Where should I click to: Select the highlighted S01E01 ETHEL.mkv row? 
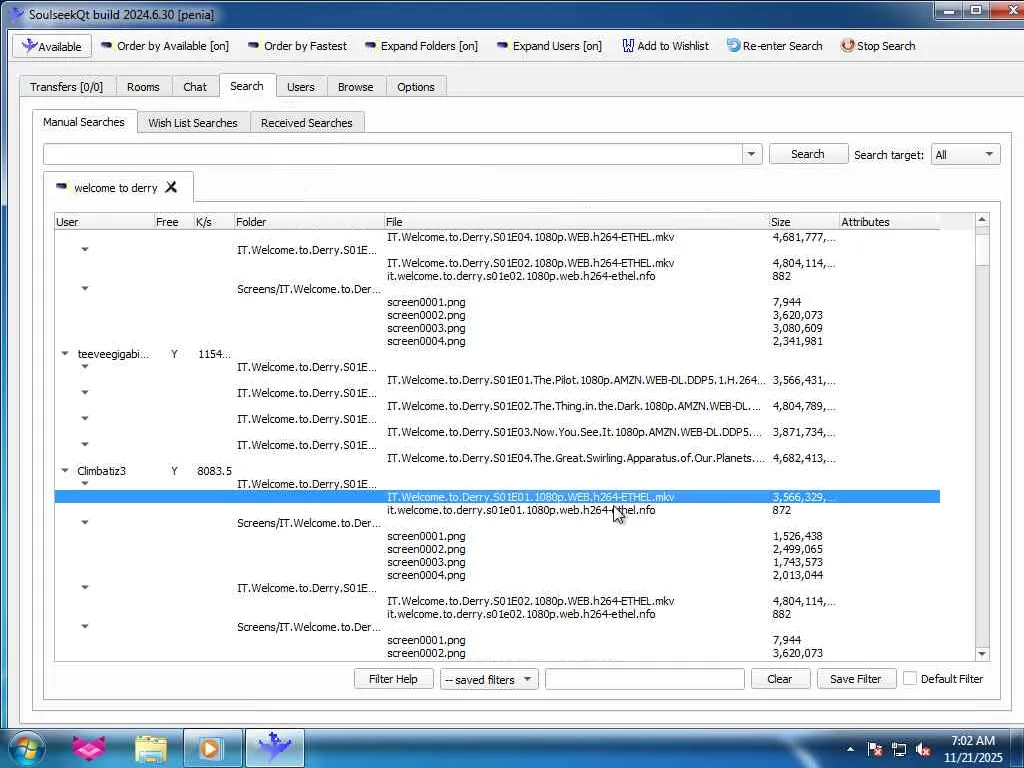click(x=497, y=497)
